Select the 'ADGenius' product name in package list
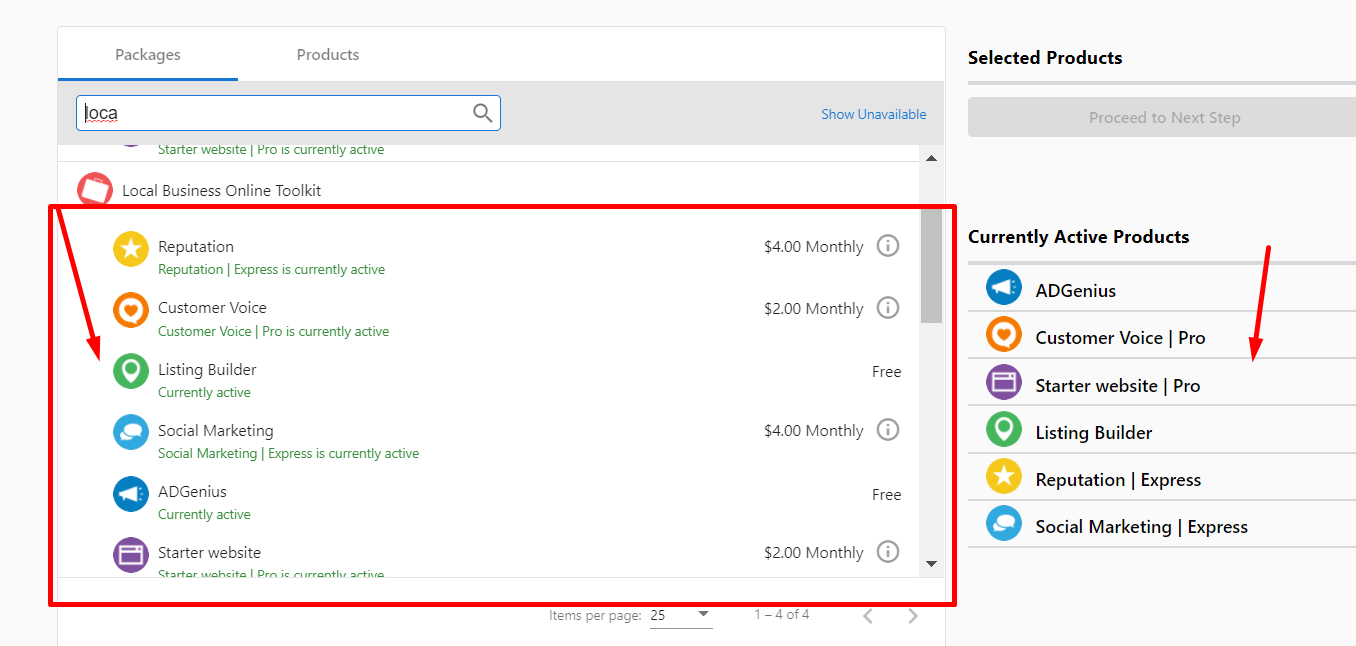This screenshot has width=1356, height=646. (x=192, y=492)
